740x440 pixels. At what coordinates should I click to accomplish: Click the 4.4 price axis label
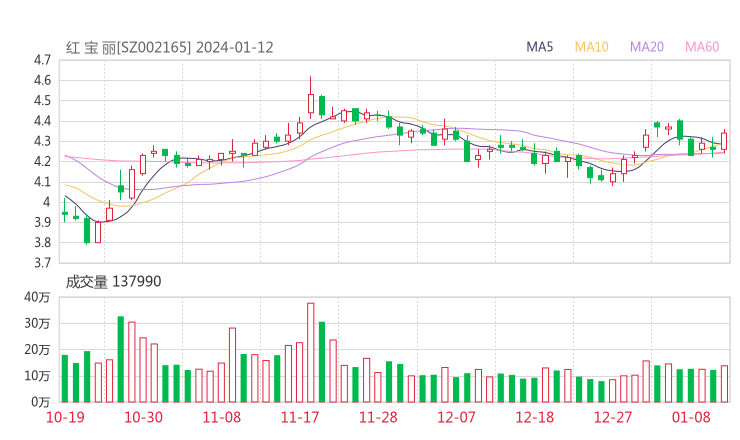[x=42, y=121]
